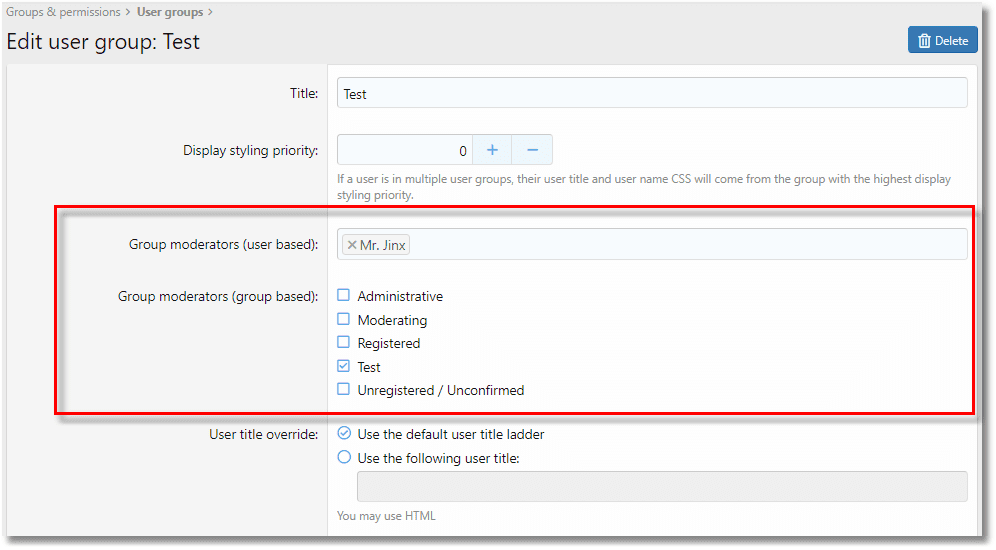The height and width of the screenshot is (550, 996).
Task: Click into the Title text field
Action: click(651, 93)
